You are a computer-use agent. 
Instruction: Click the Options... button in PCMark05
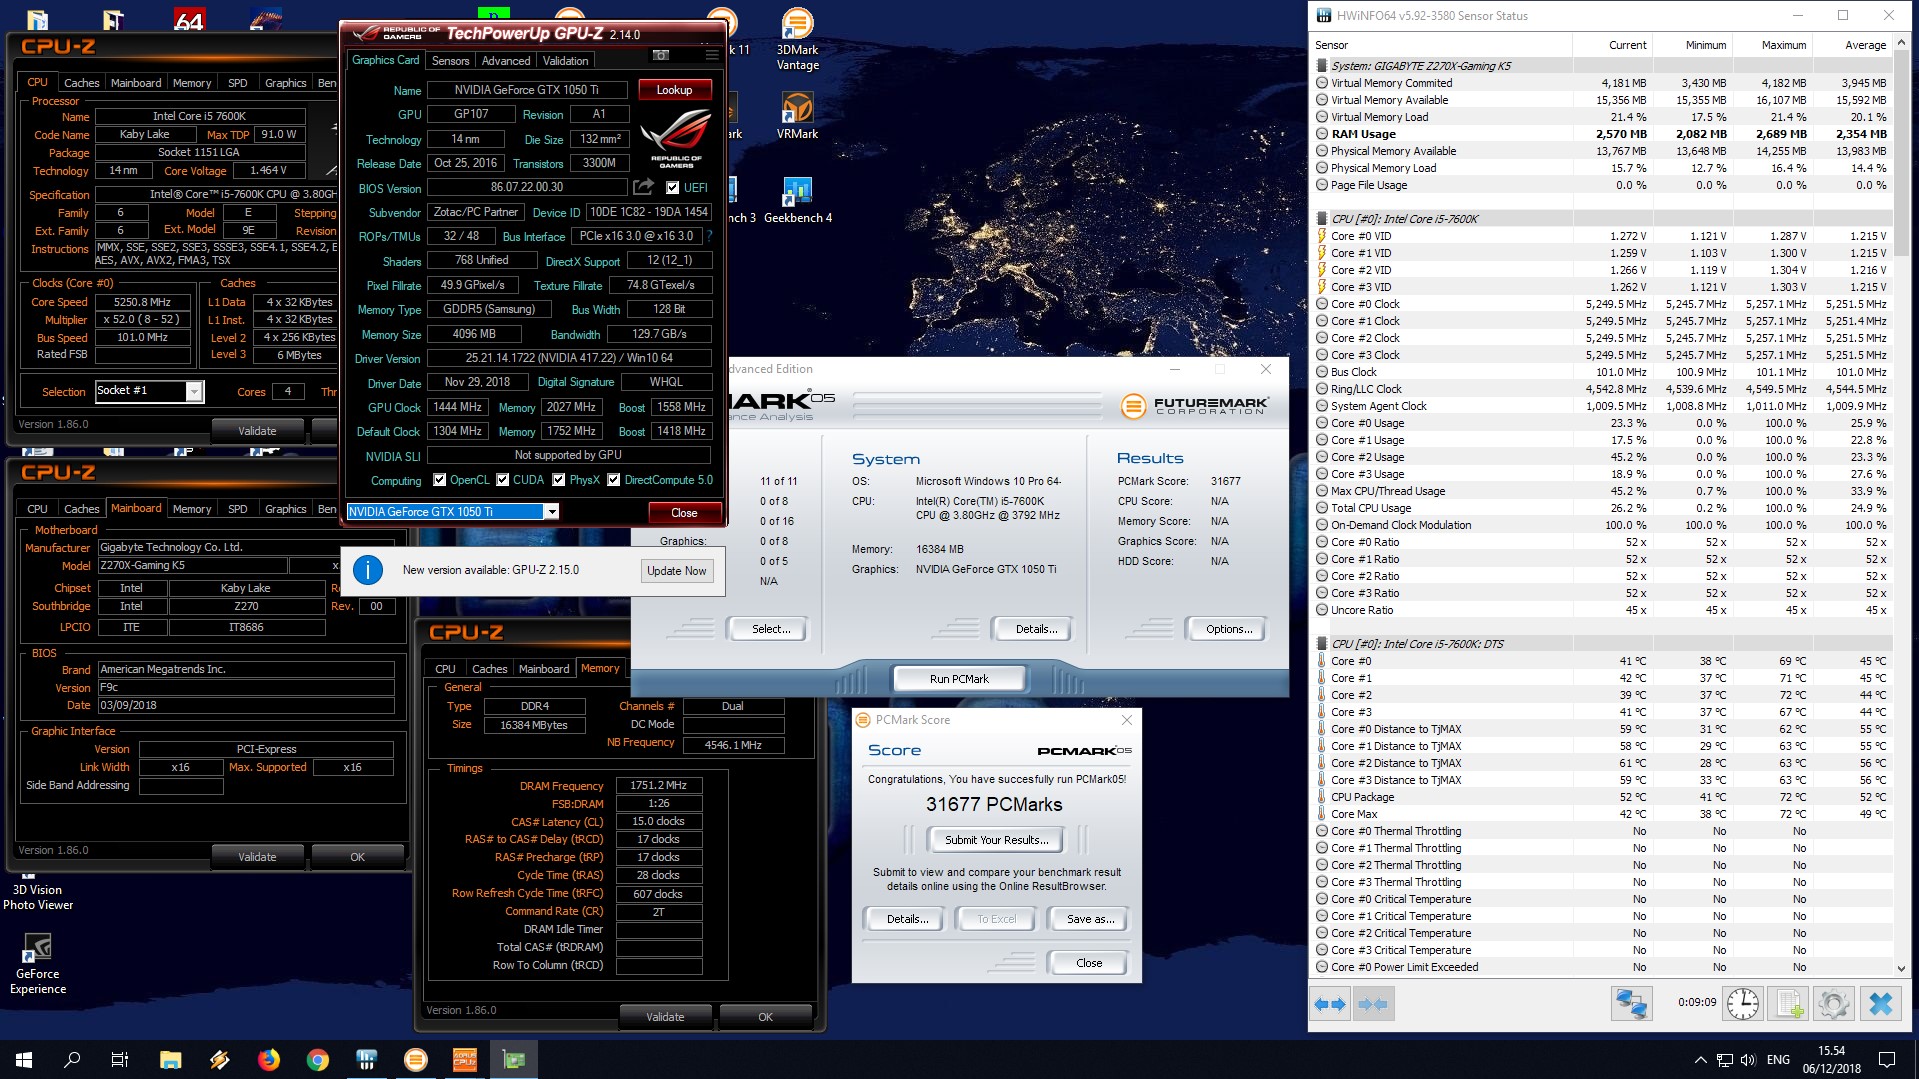[x=1229, y=629]
